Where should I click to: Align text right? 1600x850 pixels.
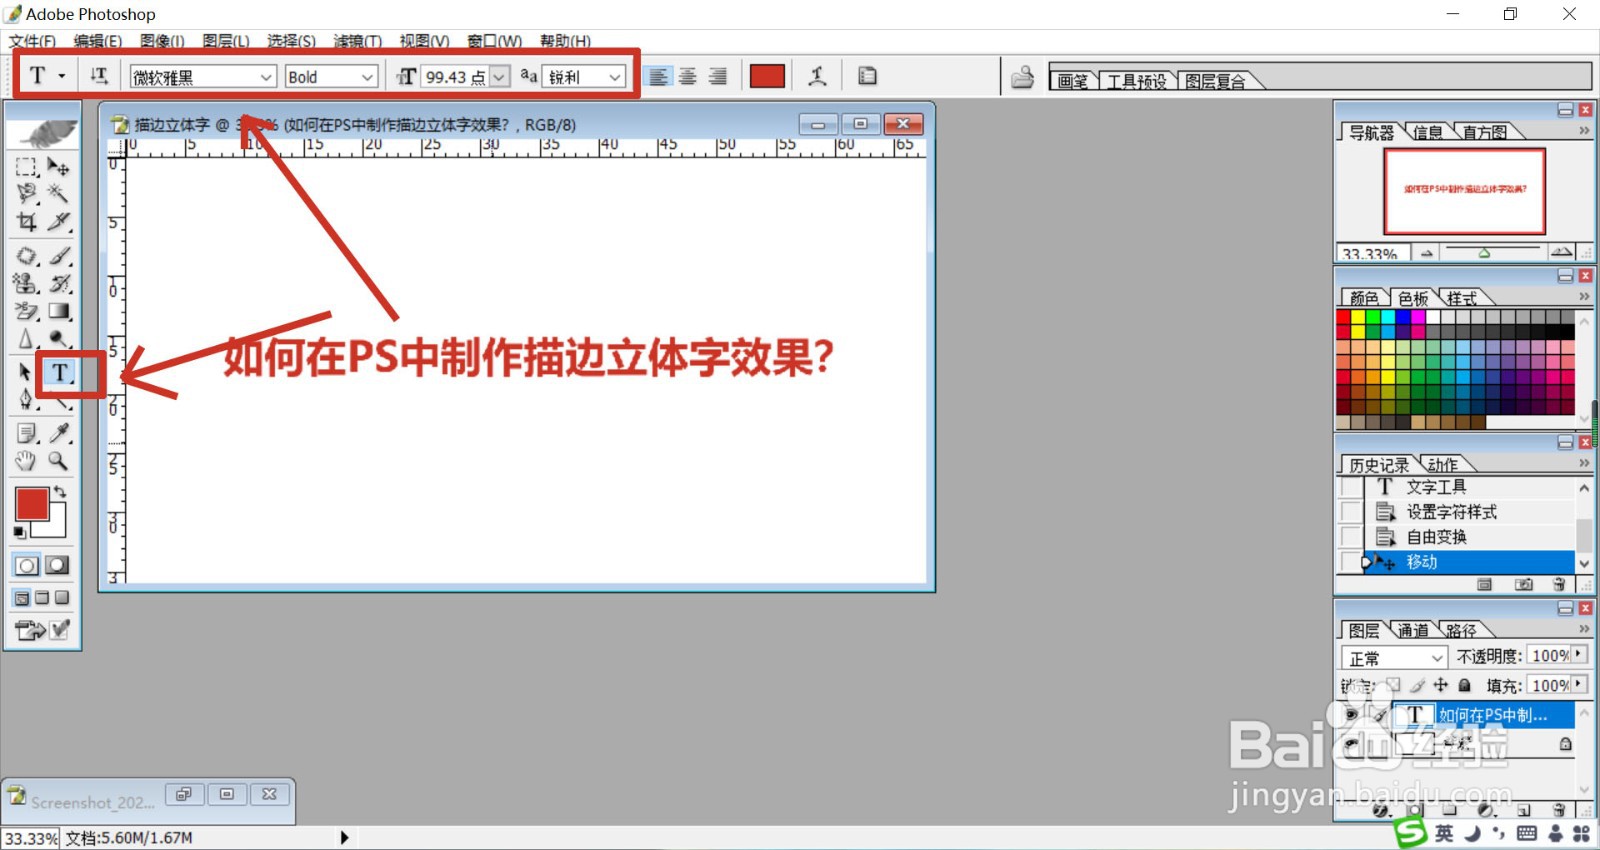[x=718, y=77]
